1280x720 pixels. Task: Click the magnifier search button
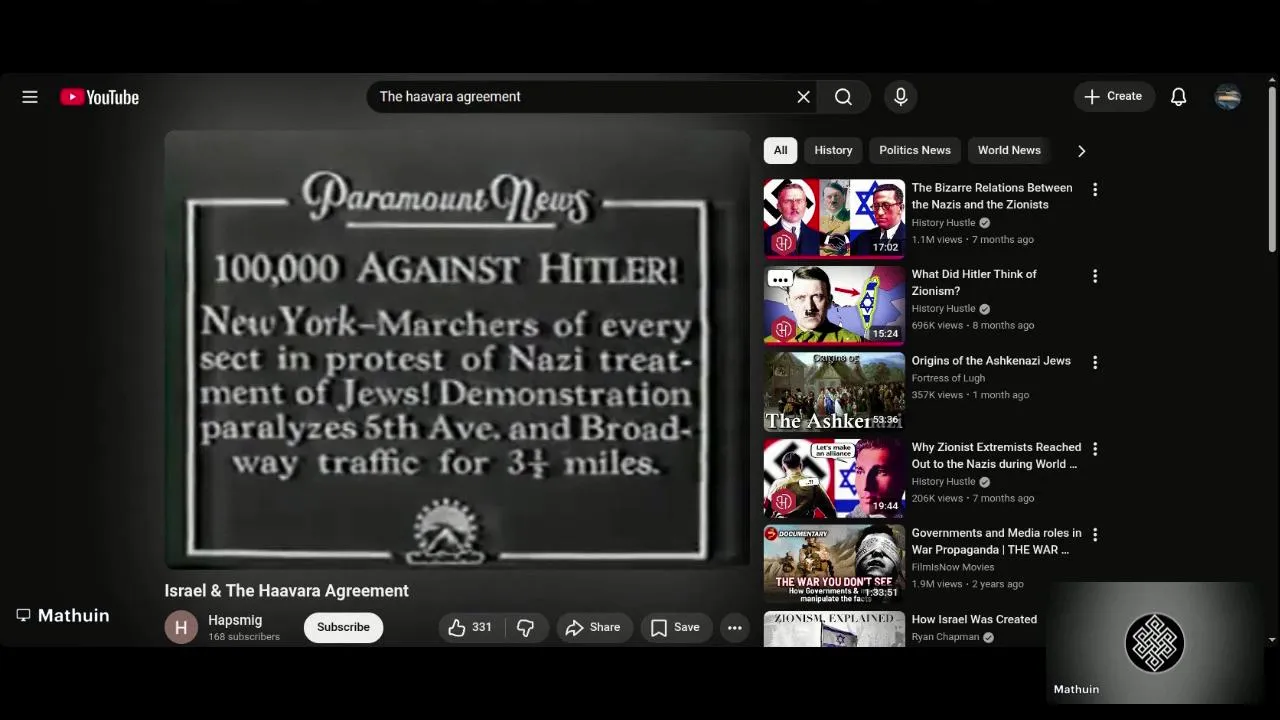844,97
